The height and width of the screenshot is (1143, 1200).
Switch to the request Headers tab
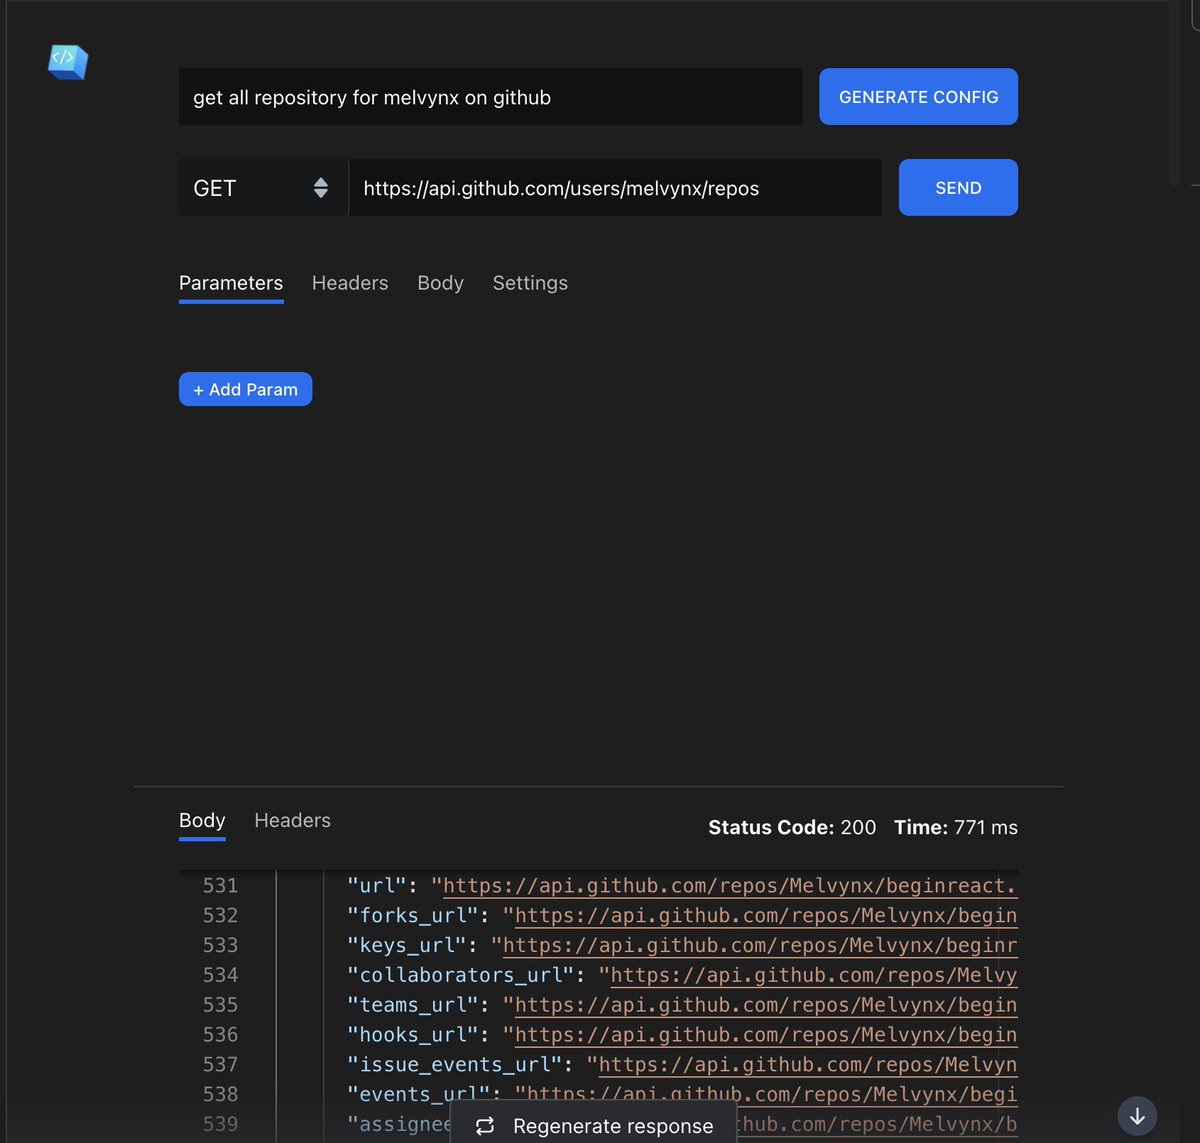point(350,283)
